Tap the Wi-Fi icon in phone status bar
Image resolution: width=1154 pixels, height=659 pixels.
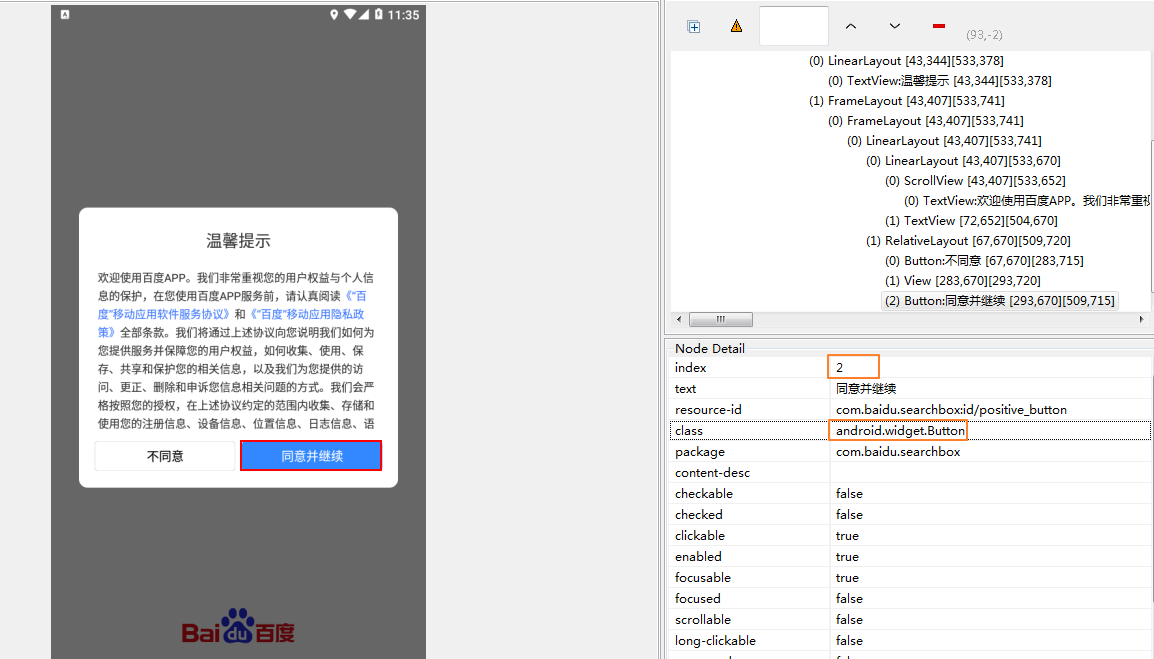(x=350, y=15)
